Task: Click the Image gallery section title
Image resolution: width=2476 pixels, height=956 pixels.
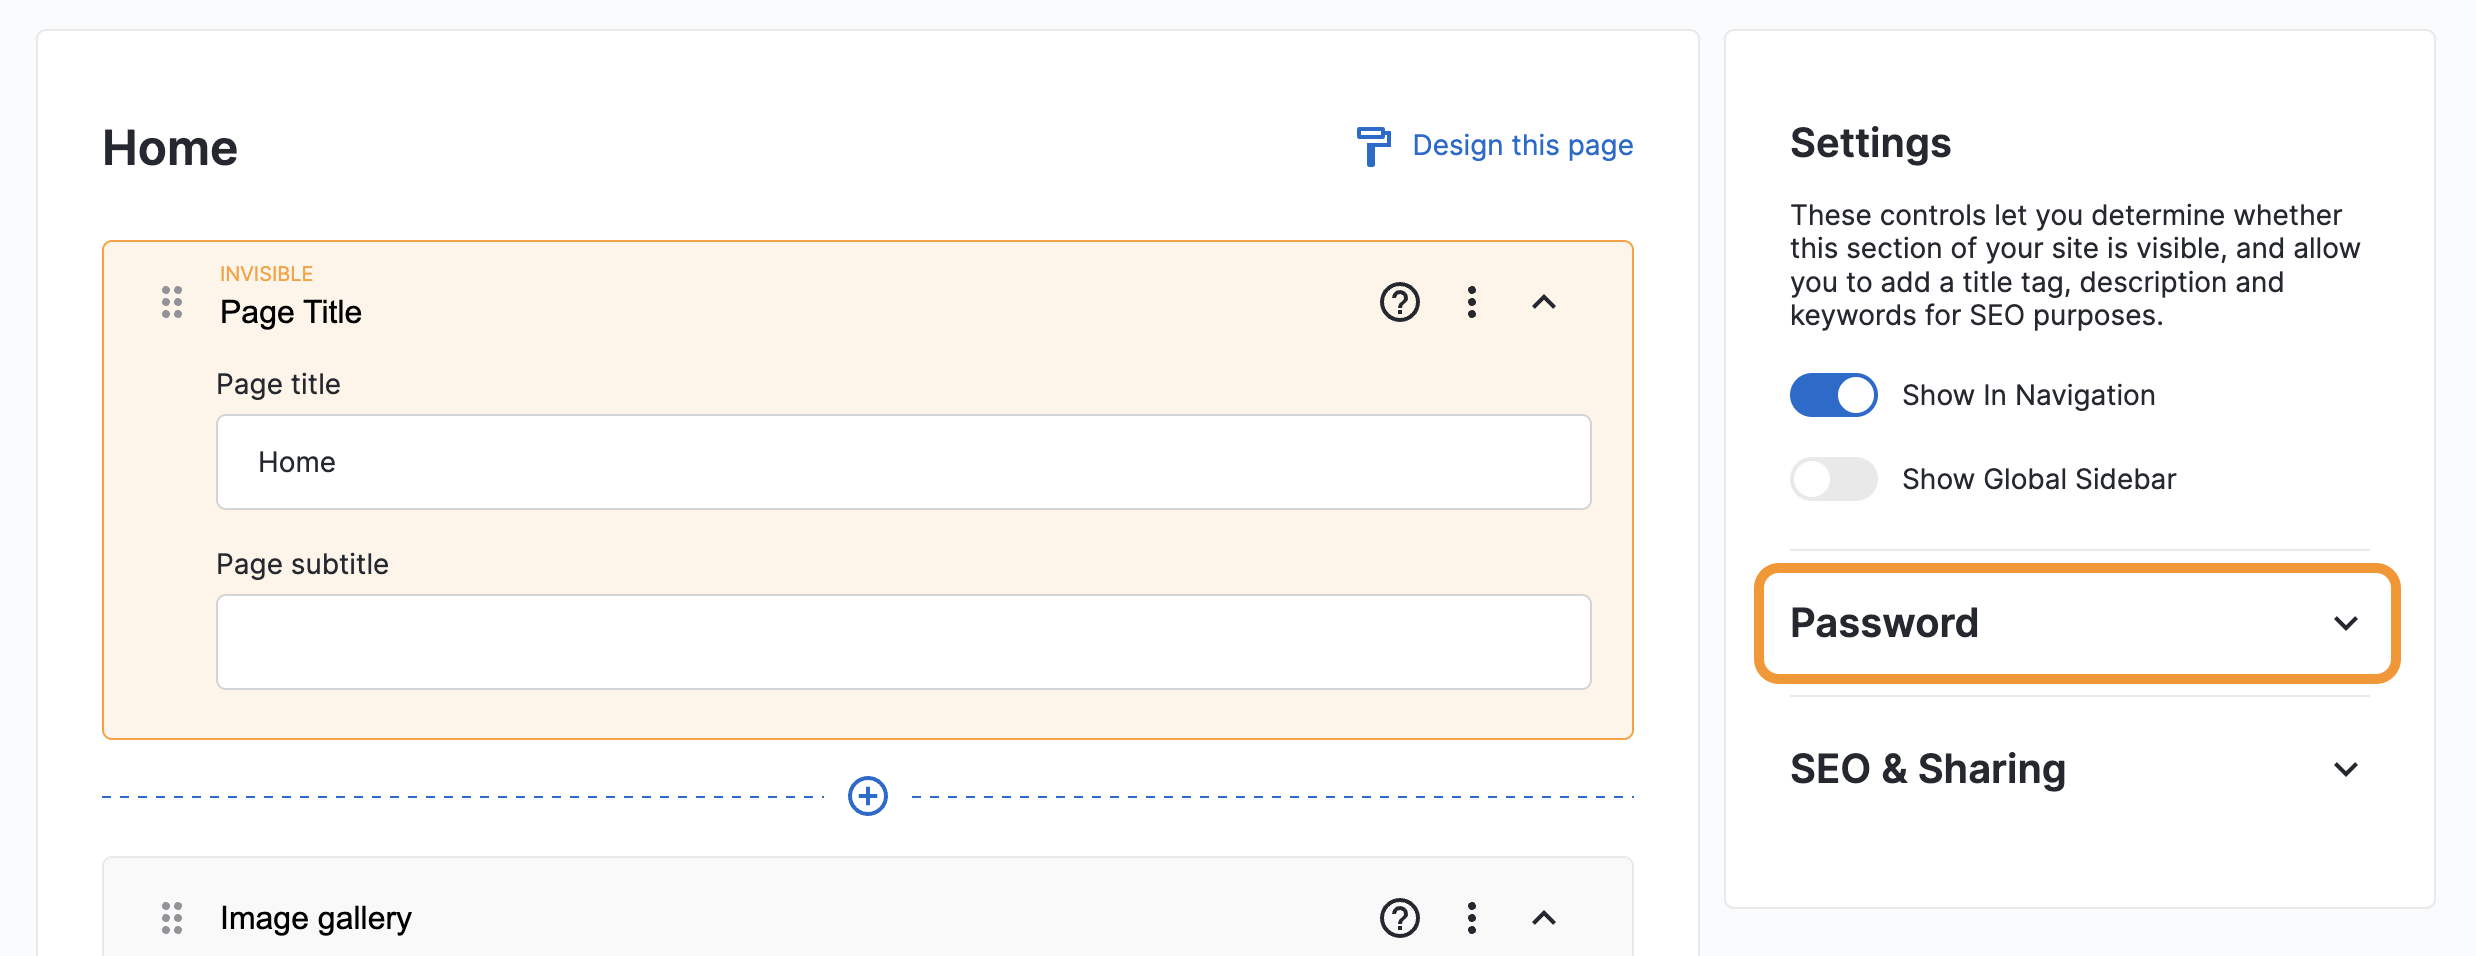Action: coord(316,918)
